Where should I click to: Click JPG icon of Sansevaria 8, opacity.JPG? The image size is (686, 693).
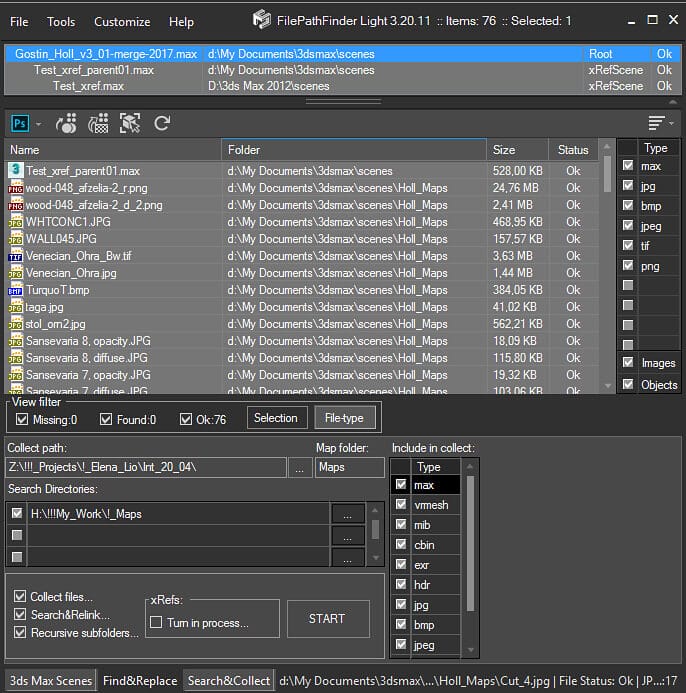tap(15, 341)
